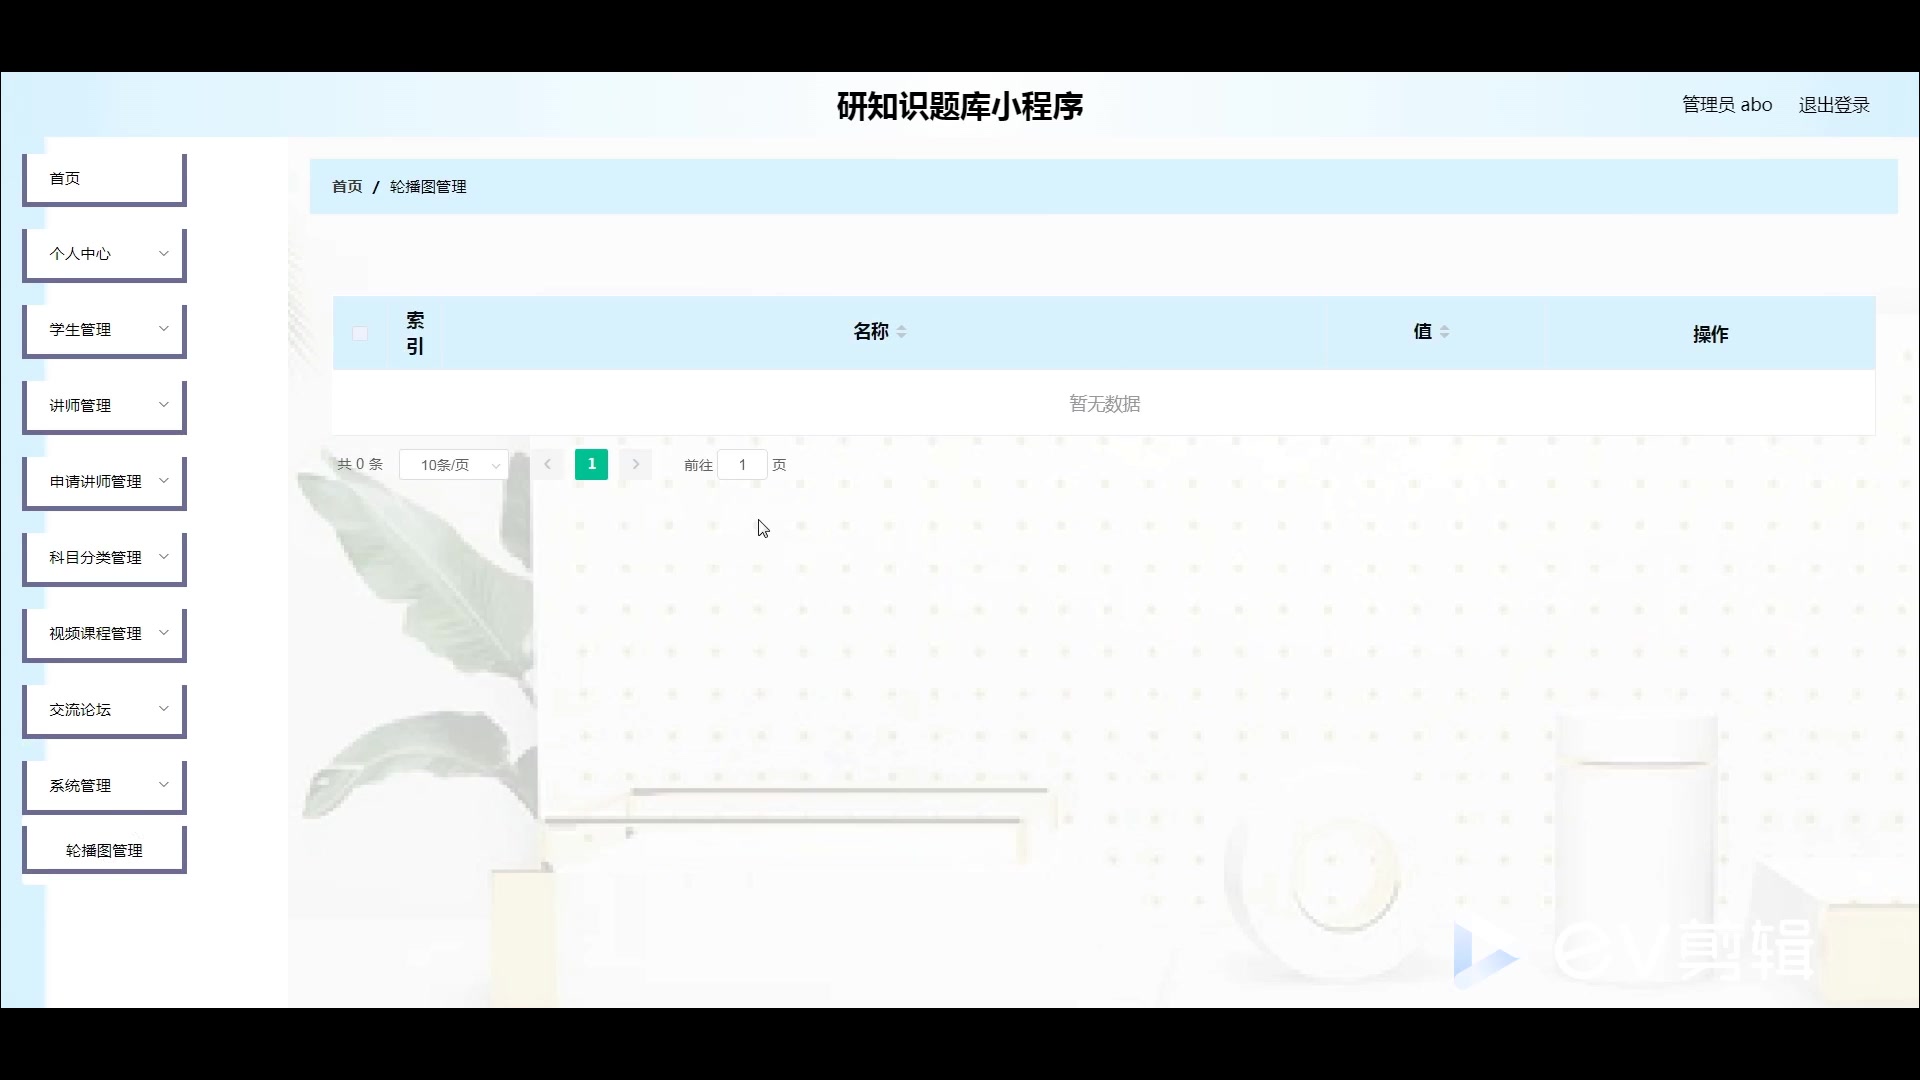This screenshot has width=1920, height=1080.
Task: Select 轮播图管理 submenu item
Action: pyautogui.click(x=104, y=850)
